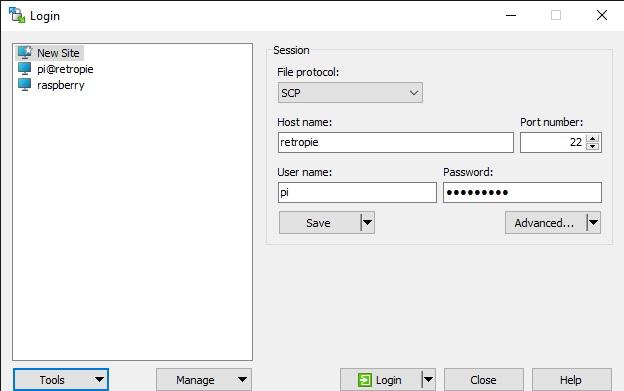This screenshot has width=624, height=391.
Task: Click into the Password field
Action: click(x=522, y=193)
